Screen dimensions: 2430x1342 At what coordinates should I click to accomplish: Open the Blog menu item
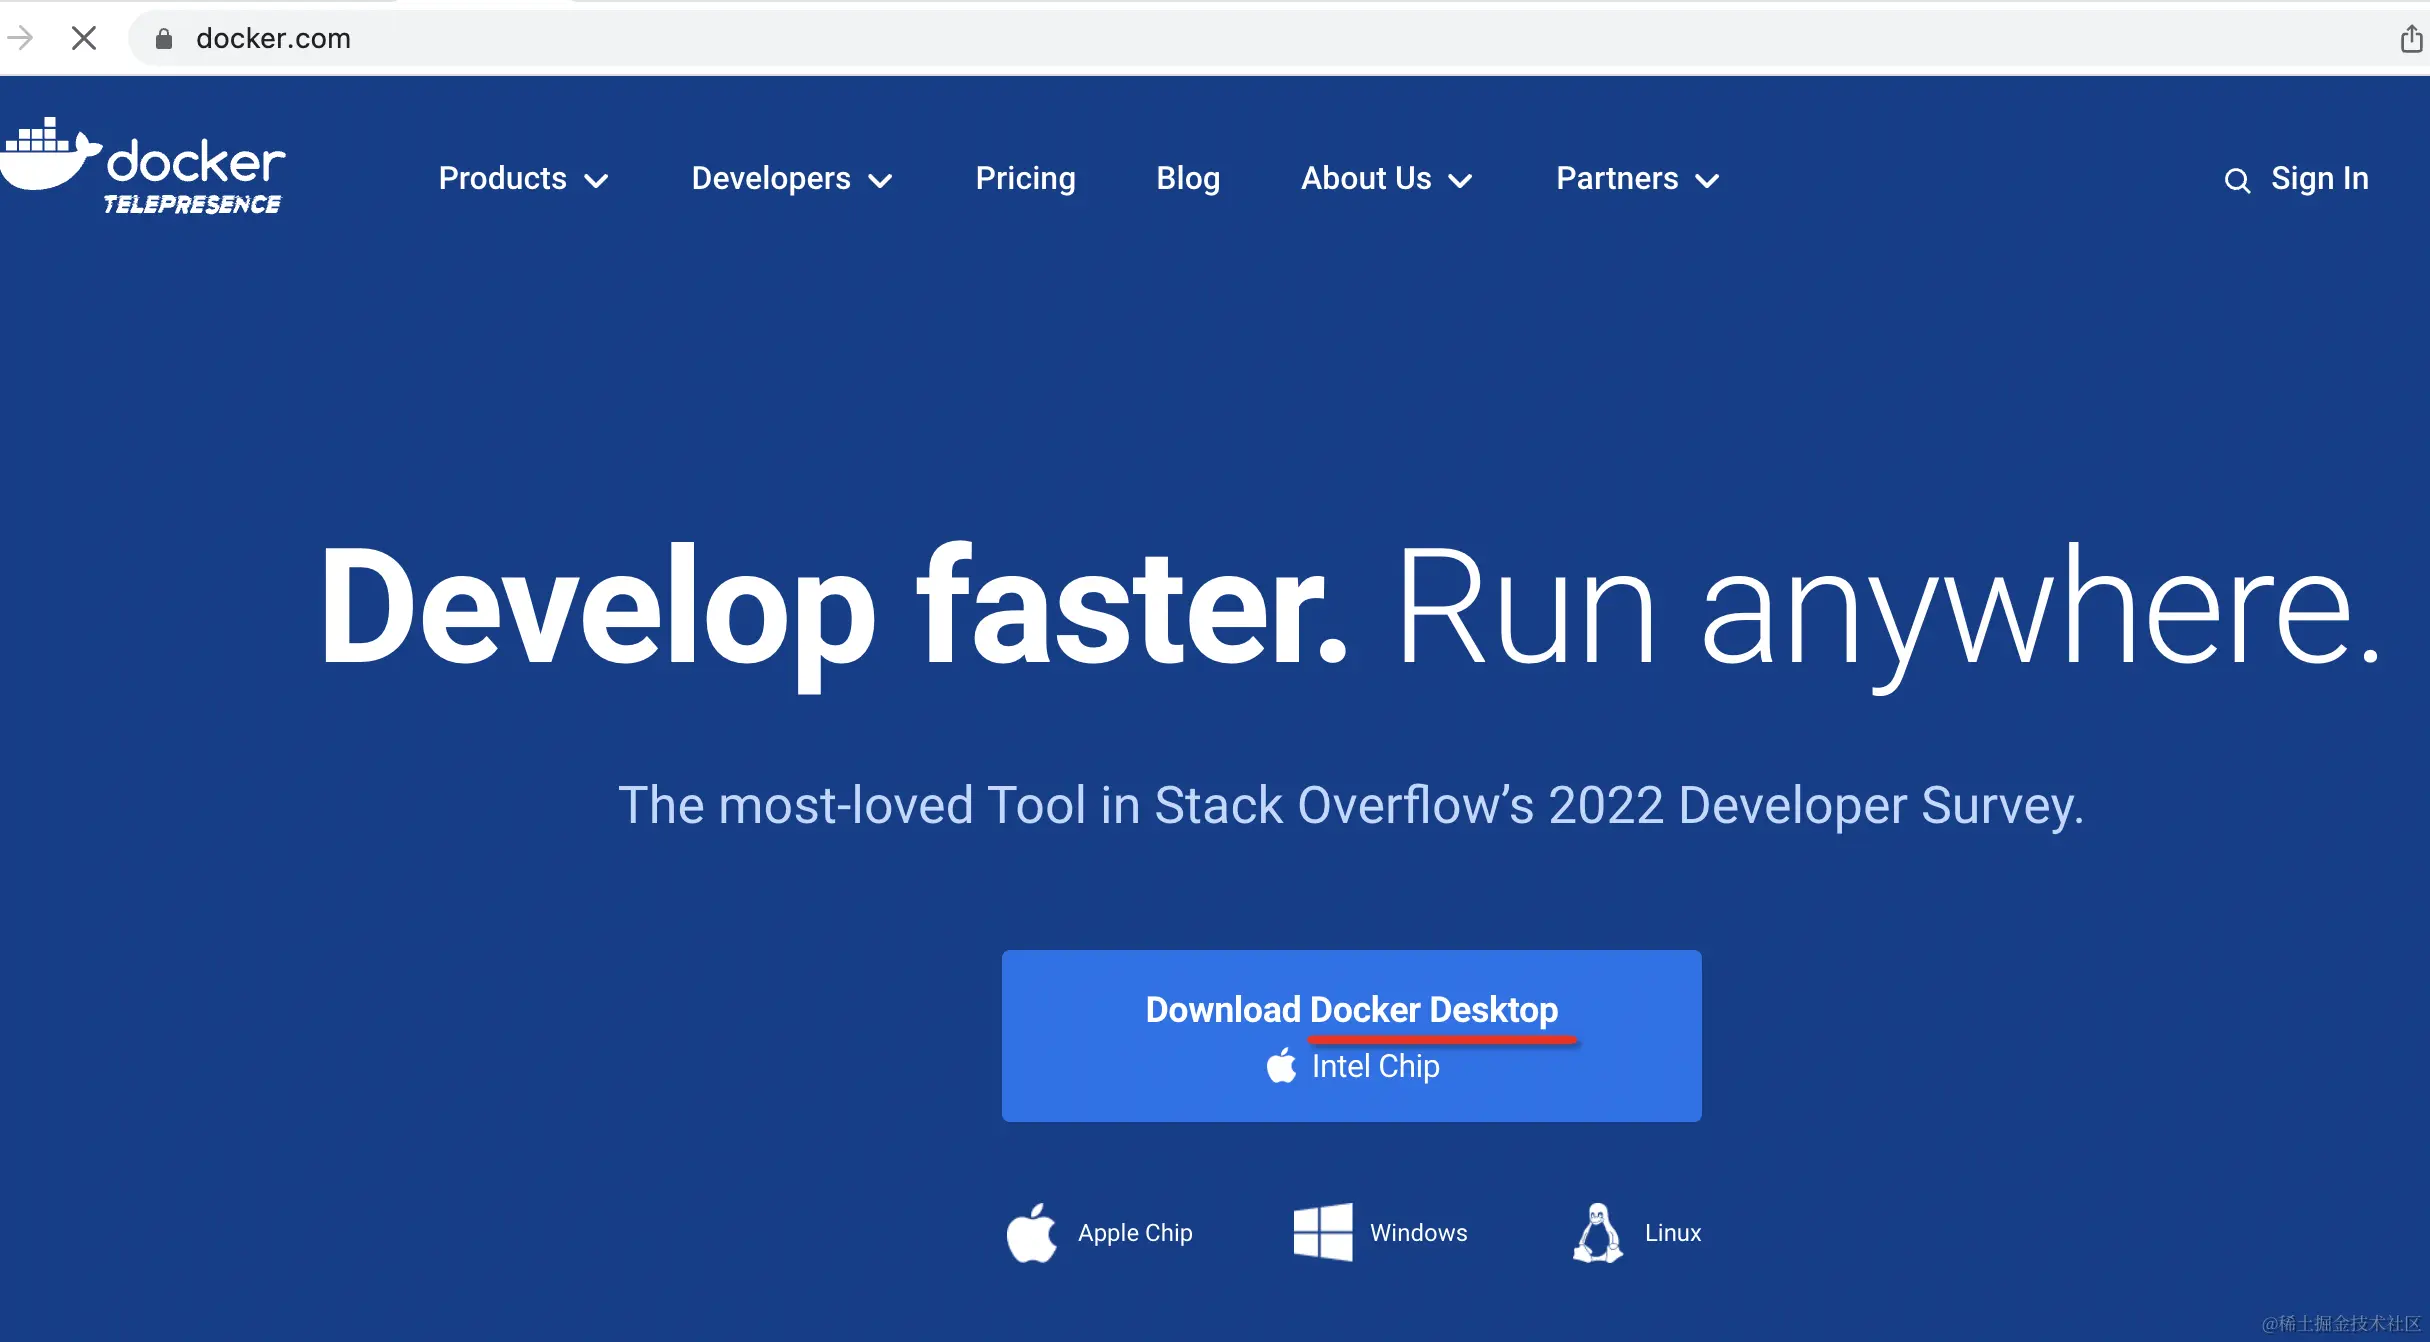(x=1188, y=179)
